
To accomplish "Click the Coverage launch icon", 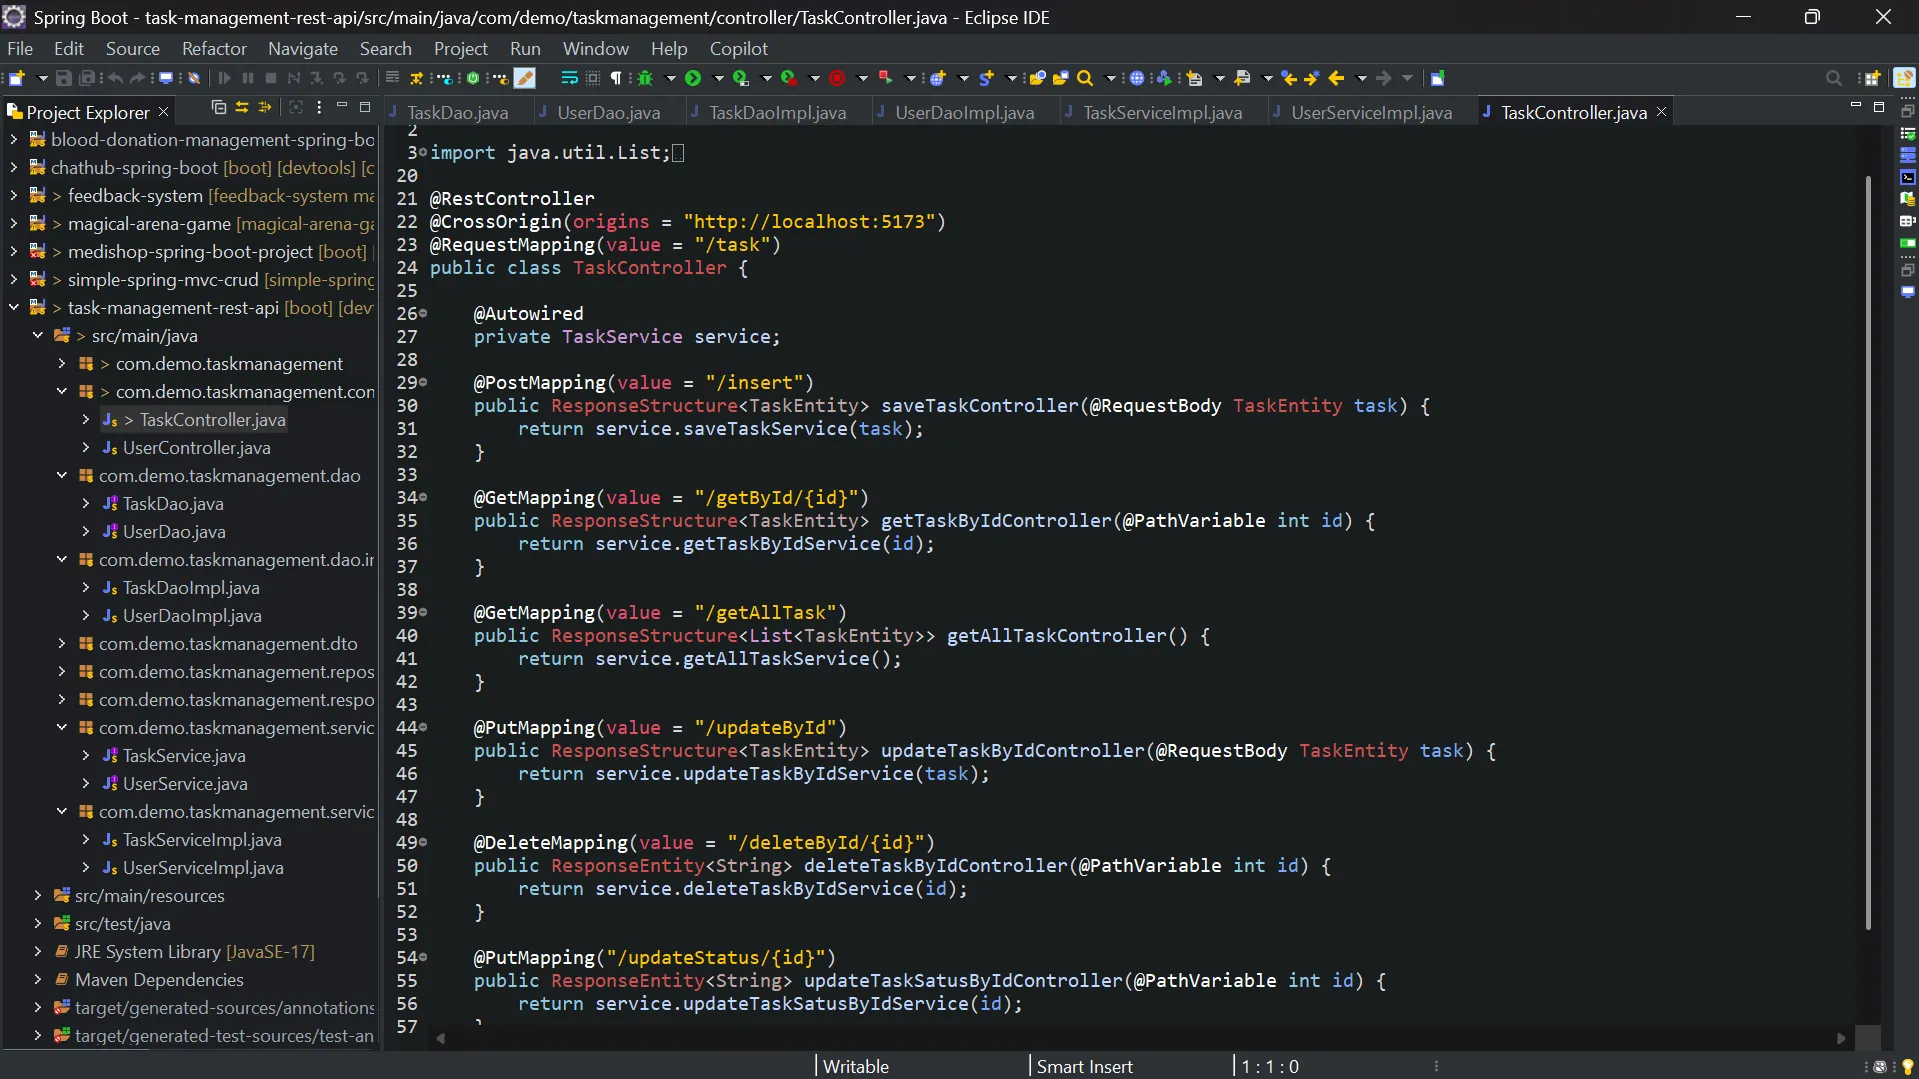I will [741, 78].
